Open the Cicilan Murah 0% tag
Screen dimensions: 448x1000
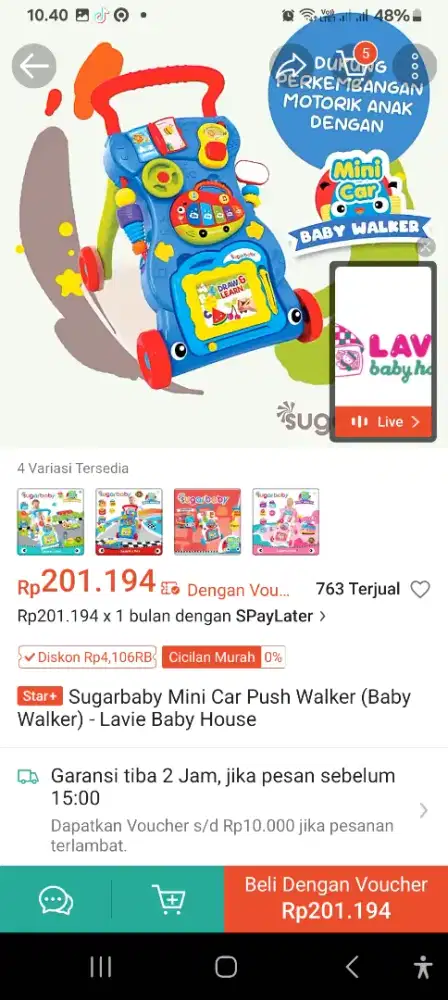point(223,657)
